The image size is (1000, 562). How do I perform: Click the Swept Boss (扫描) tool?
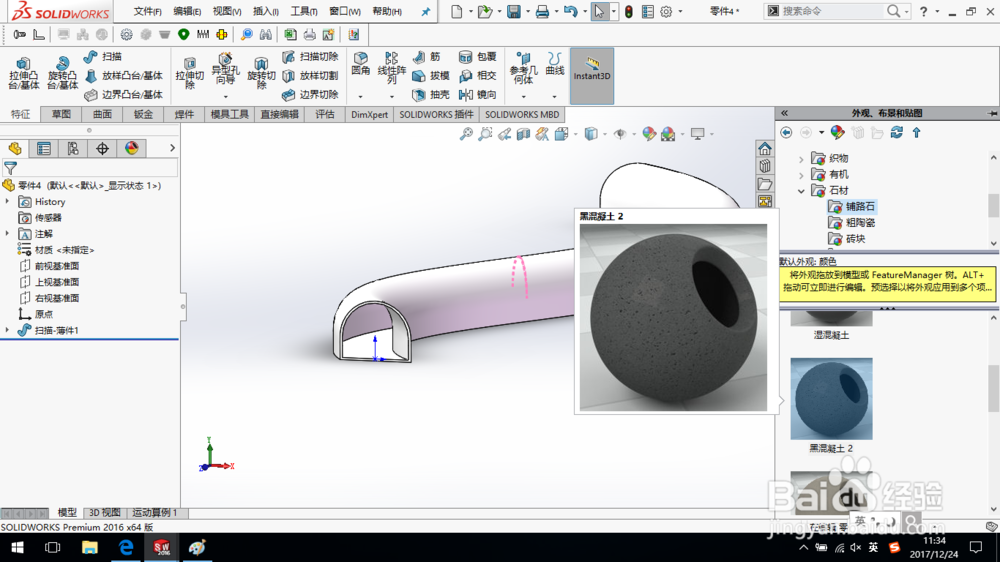(x=103, y=57)
